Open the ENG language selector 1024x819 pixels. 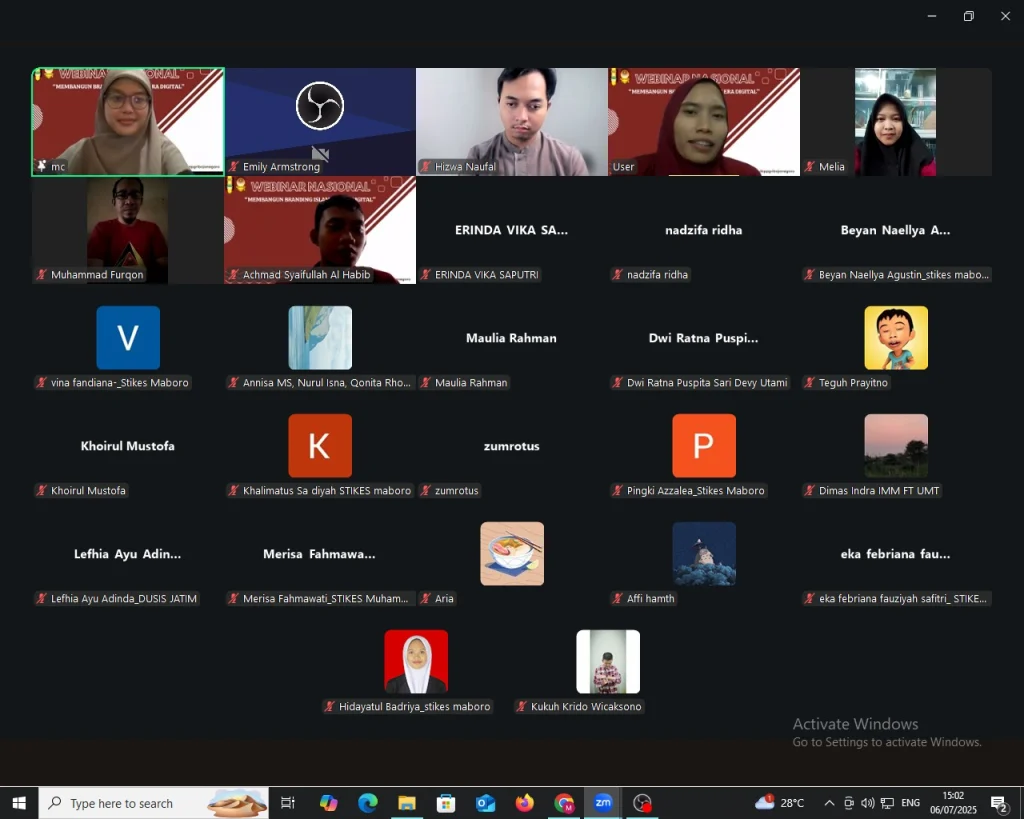pos(910,802)
